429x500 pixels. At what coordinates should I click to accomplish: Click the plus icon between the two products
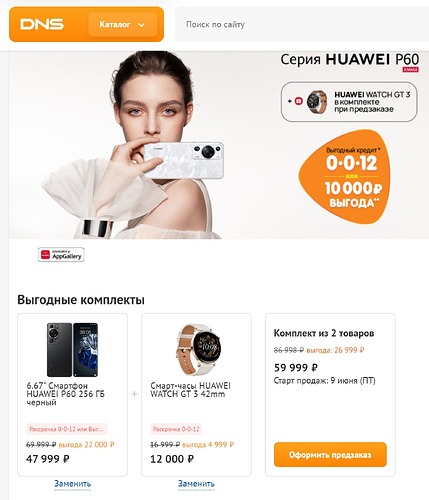[134, 394]
